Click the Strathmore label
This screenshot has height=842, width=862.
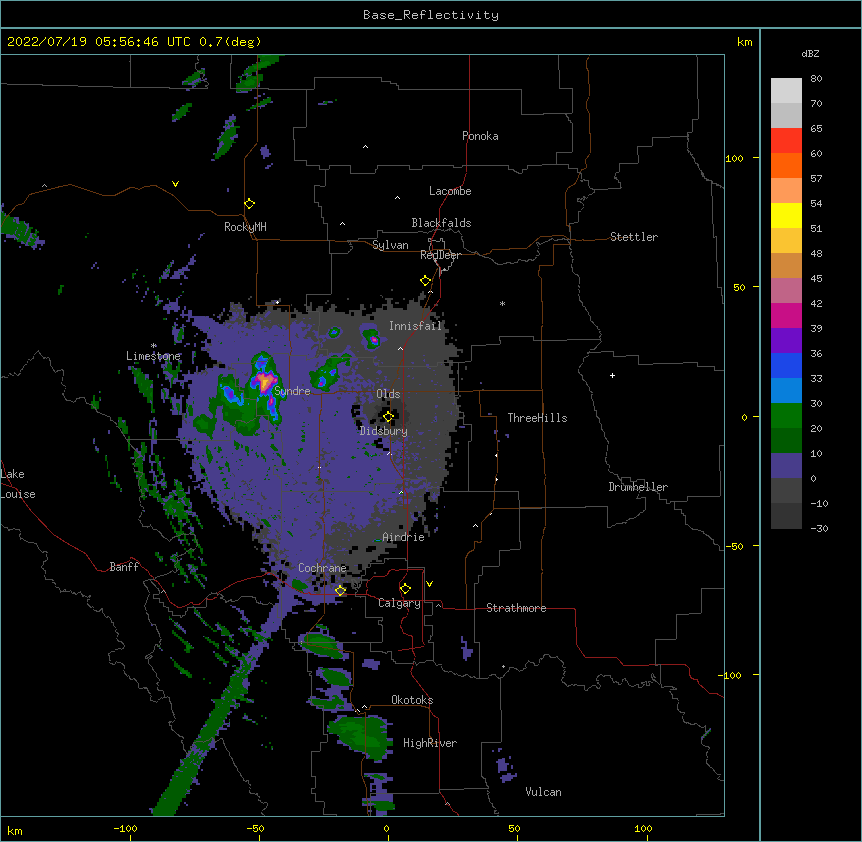pyautogui.click(x=516, y=608)
